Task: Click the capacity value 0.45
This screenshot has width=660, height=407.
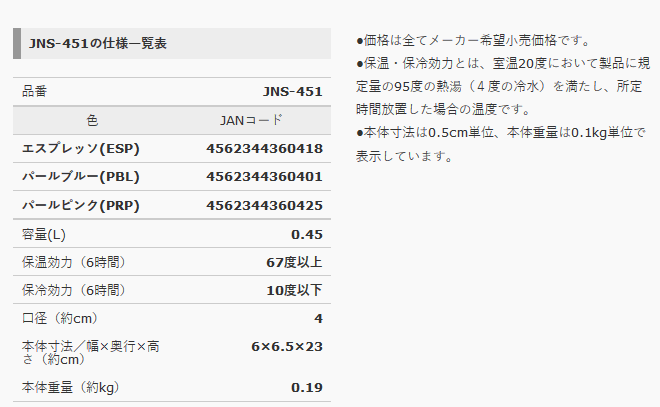Action: [x=306, y=234]
